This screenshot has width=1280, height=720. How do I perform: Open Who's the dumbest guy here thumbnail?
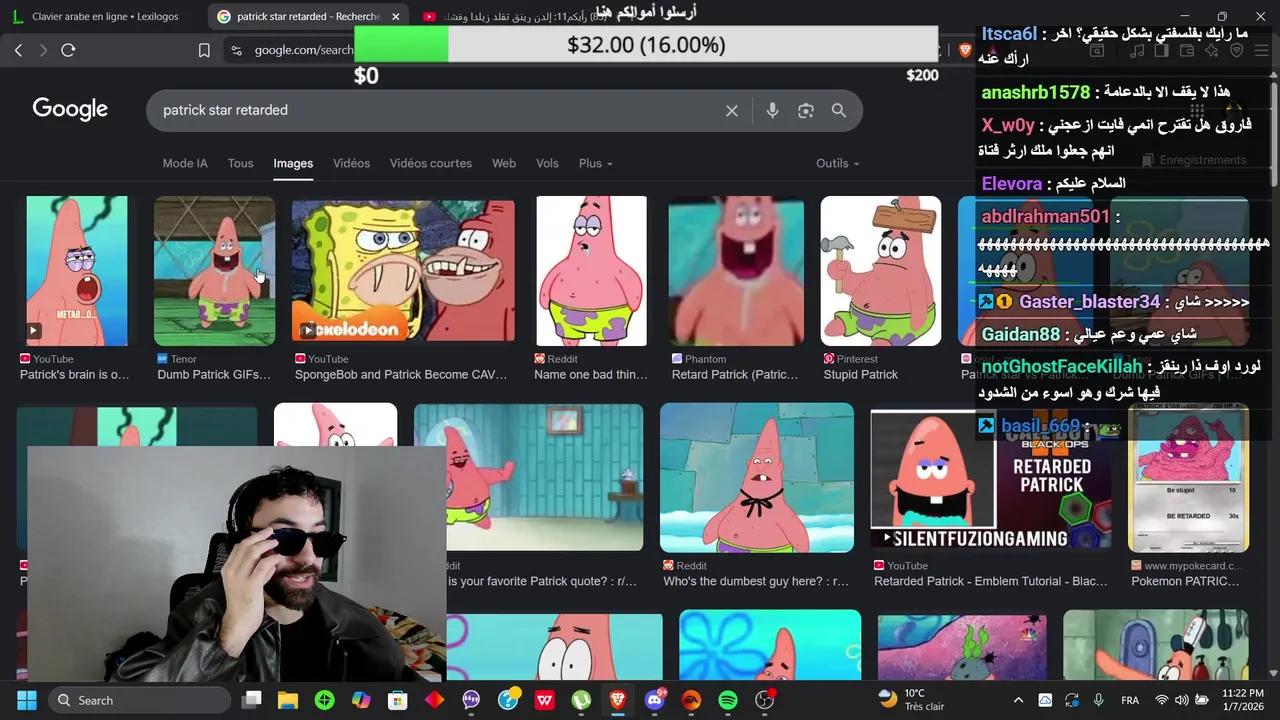757,477
